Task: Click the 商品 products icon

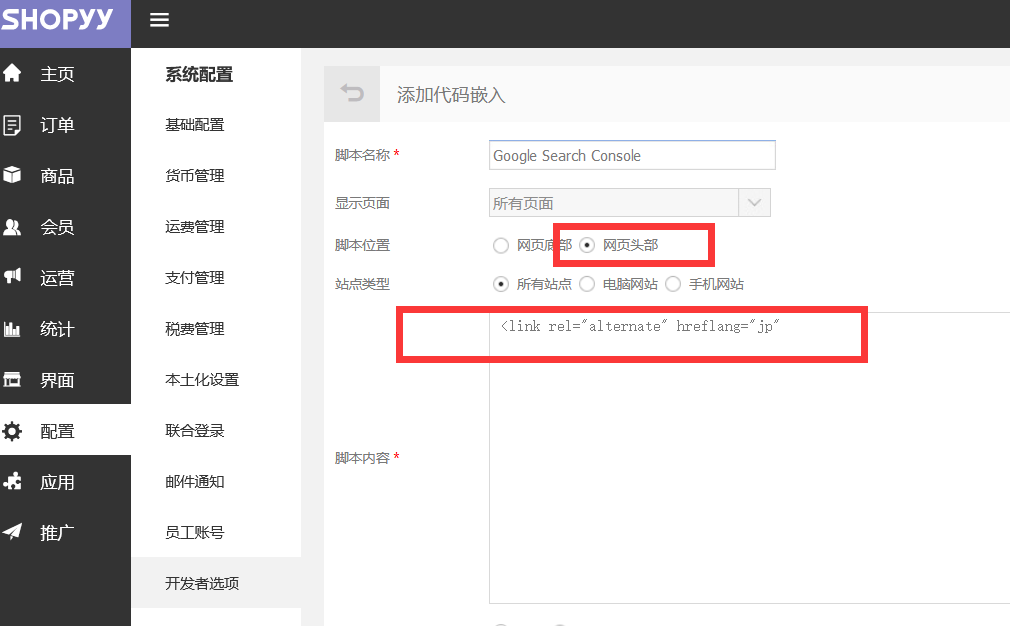Action: click(x=12, y=175)
